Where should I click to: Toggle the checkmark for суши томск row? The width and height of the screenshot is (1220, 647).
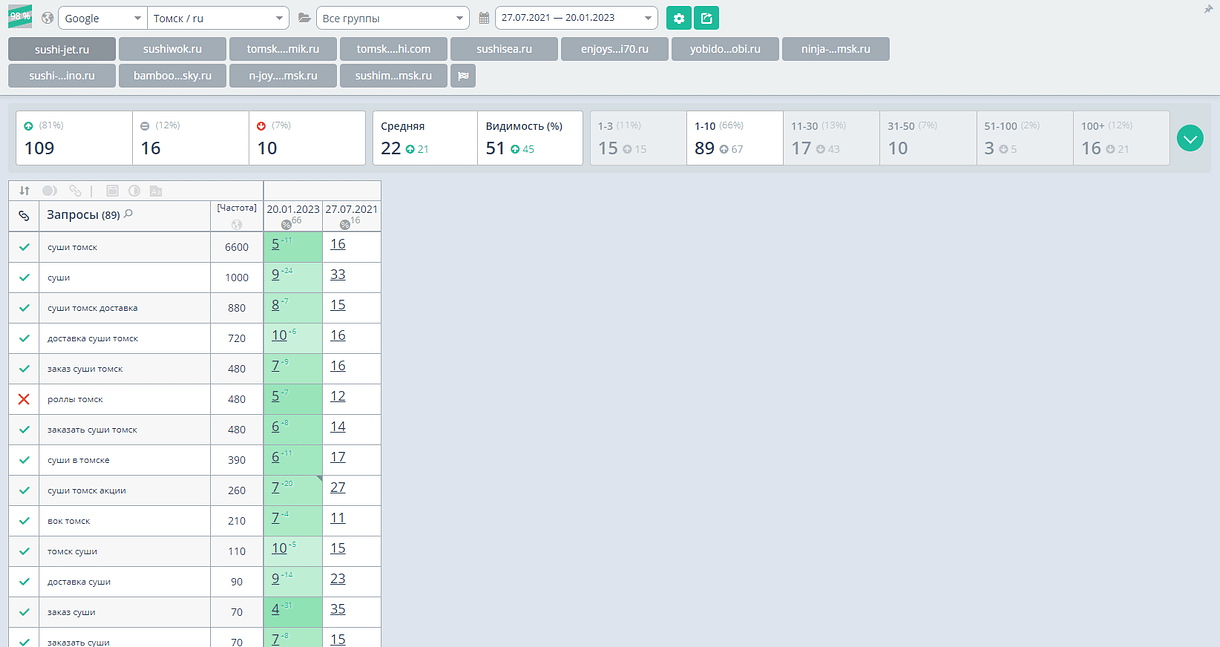click(25, 247)
